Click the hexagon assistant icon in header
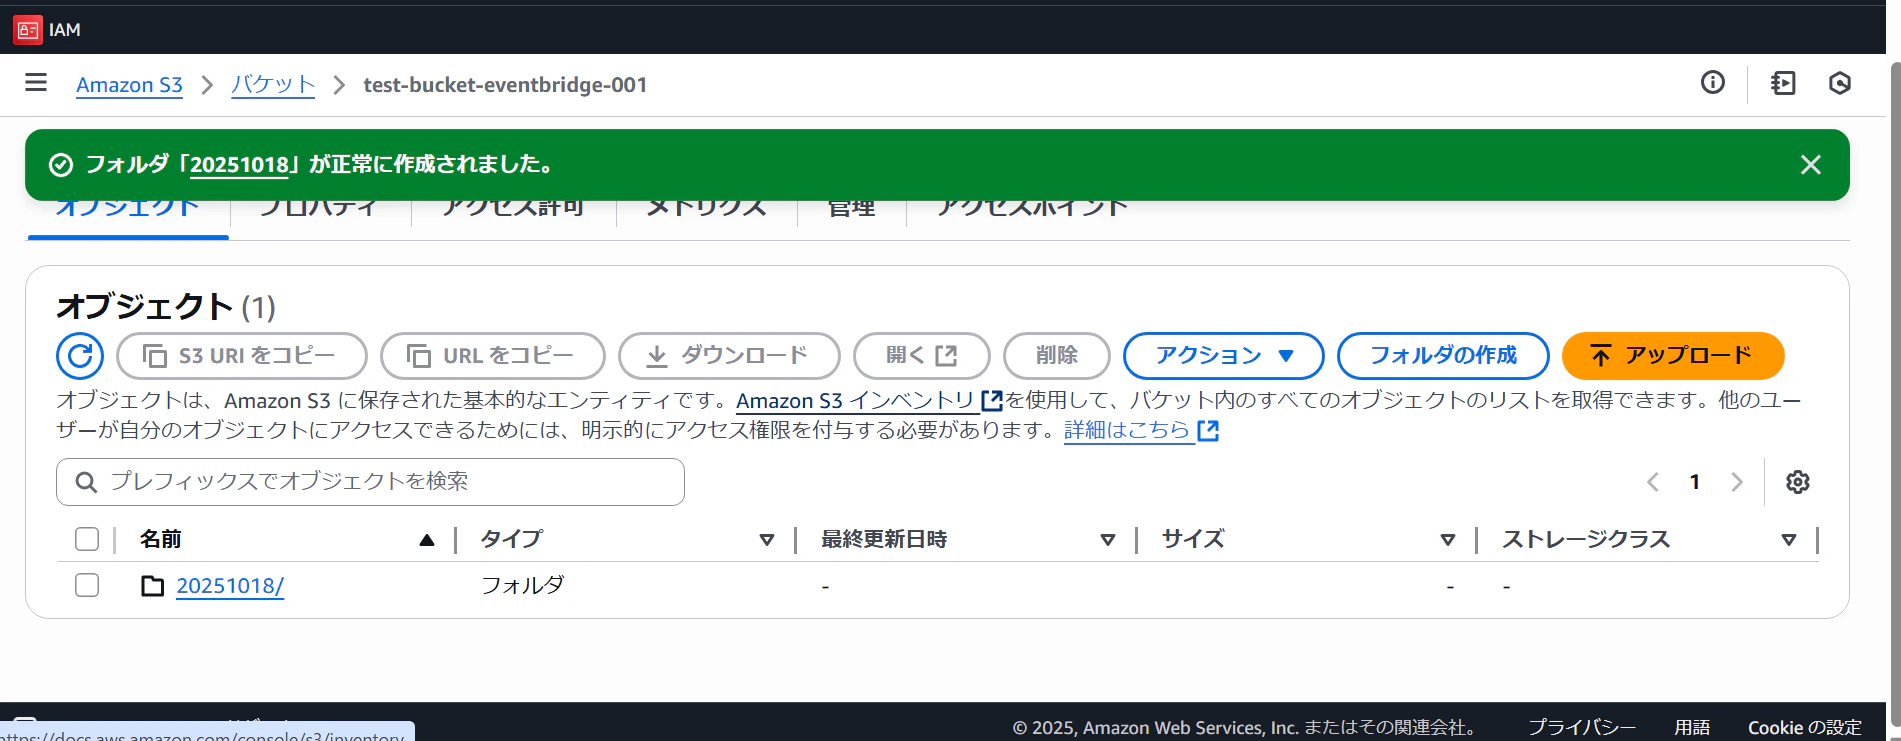 tap(1840, 83)
